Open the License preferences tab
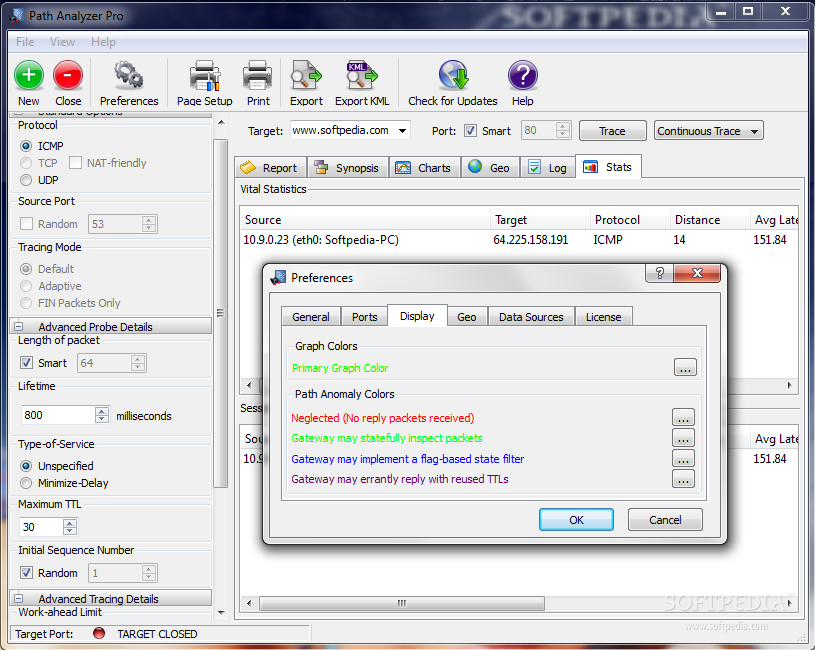This screenshot has width=815, height=650. point(603,316)
